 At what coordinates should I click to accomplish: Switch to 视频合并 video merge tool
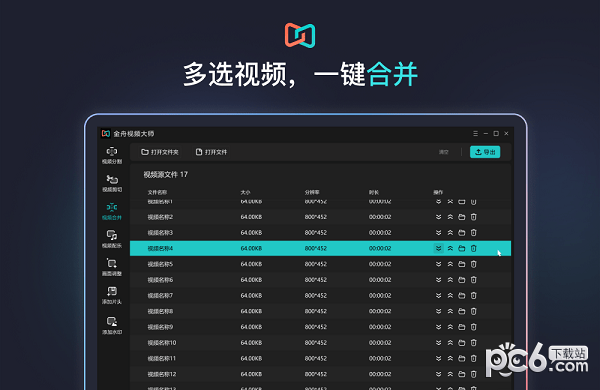(112, 211)
